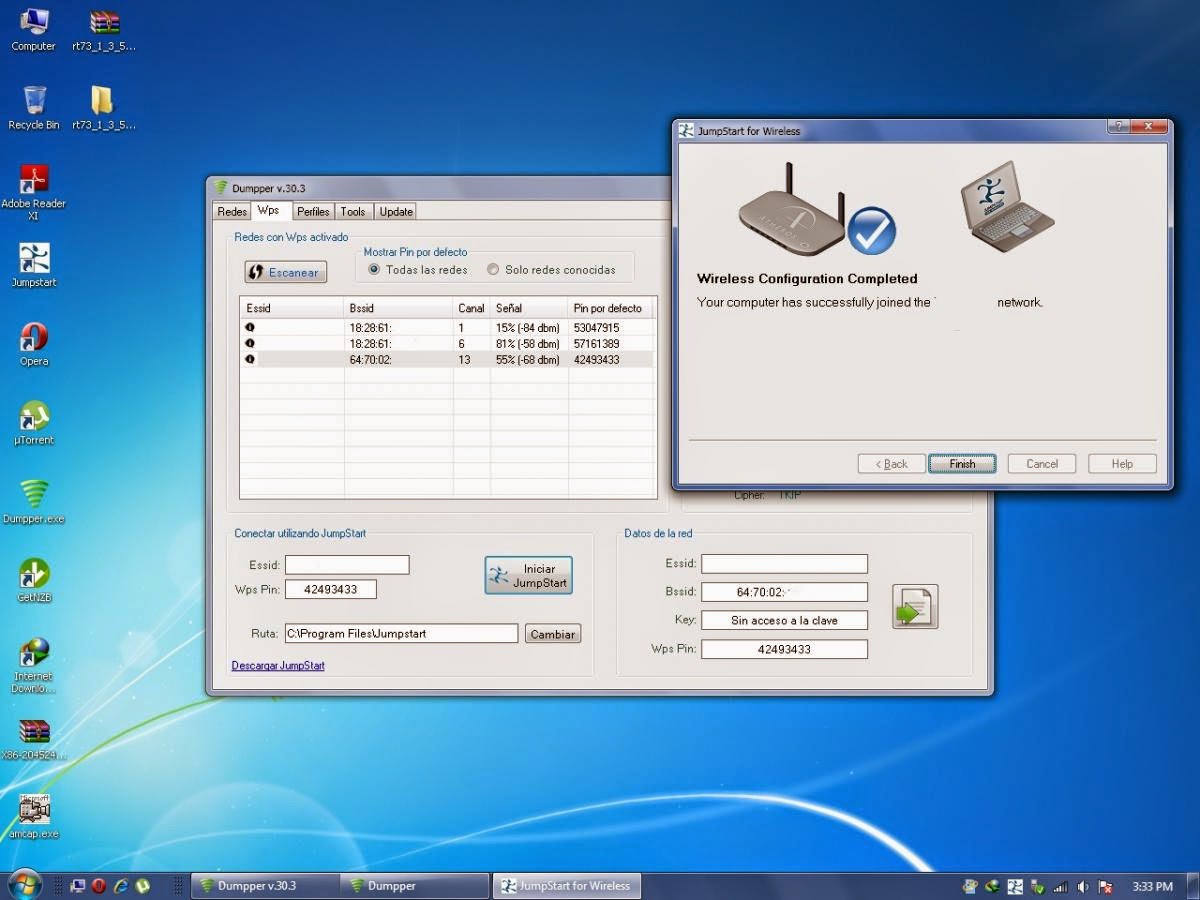
Task: Select the rt73_1_3_5 archive desktop icon
Action: 103,30
